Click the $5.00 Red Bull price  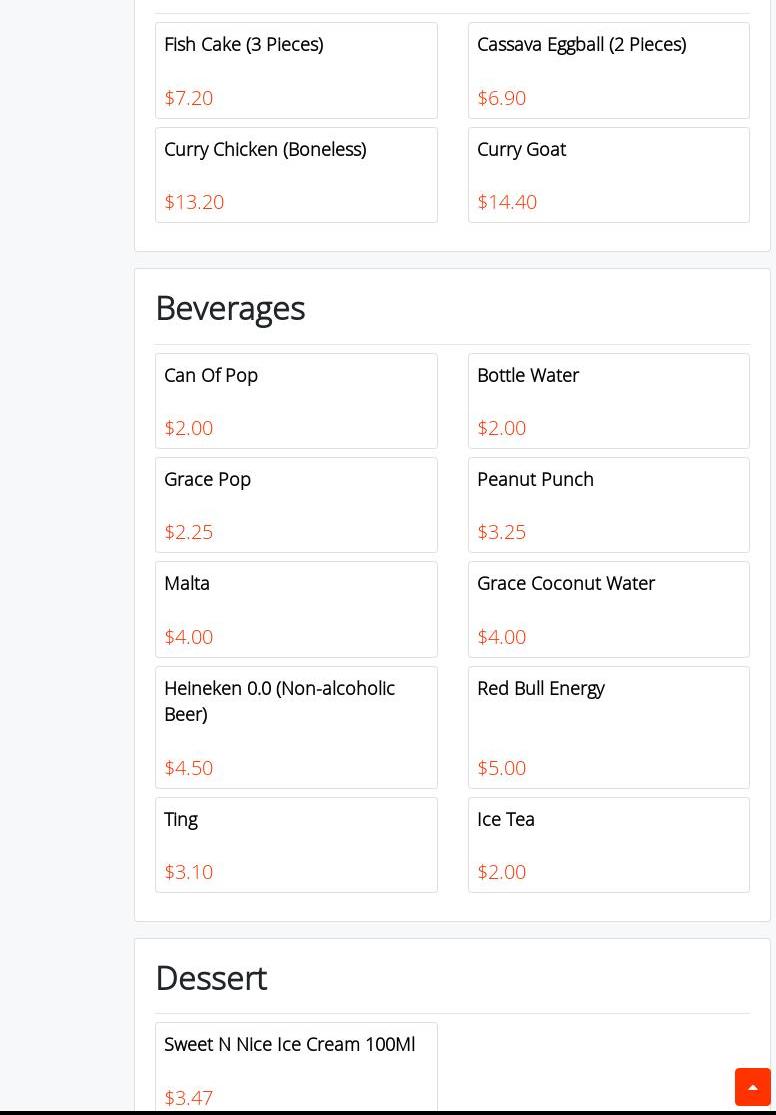[501, 768]
